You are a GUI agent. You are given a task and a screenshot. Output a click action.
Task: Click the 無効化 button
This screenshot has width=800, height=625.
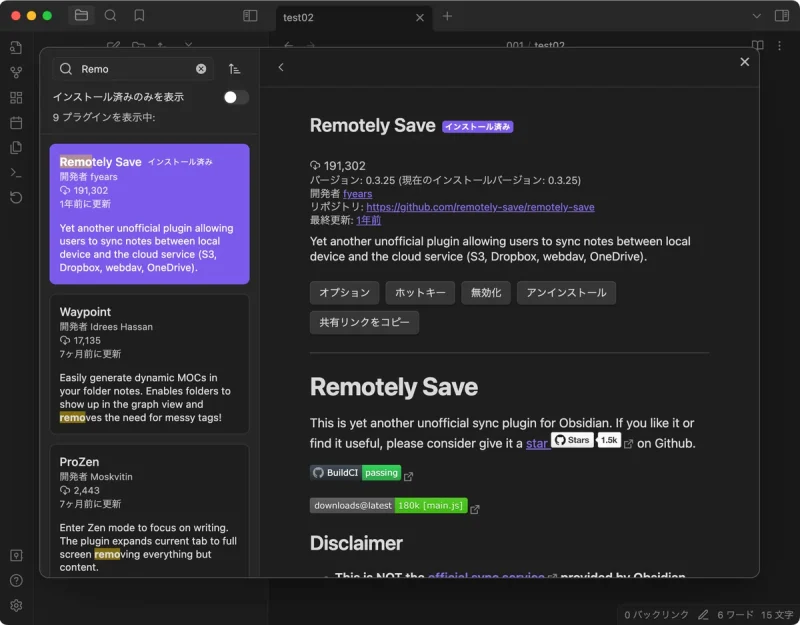(486, 293)
